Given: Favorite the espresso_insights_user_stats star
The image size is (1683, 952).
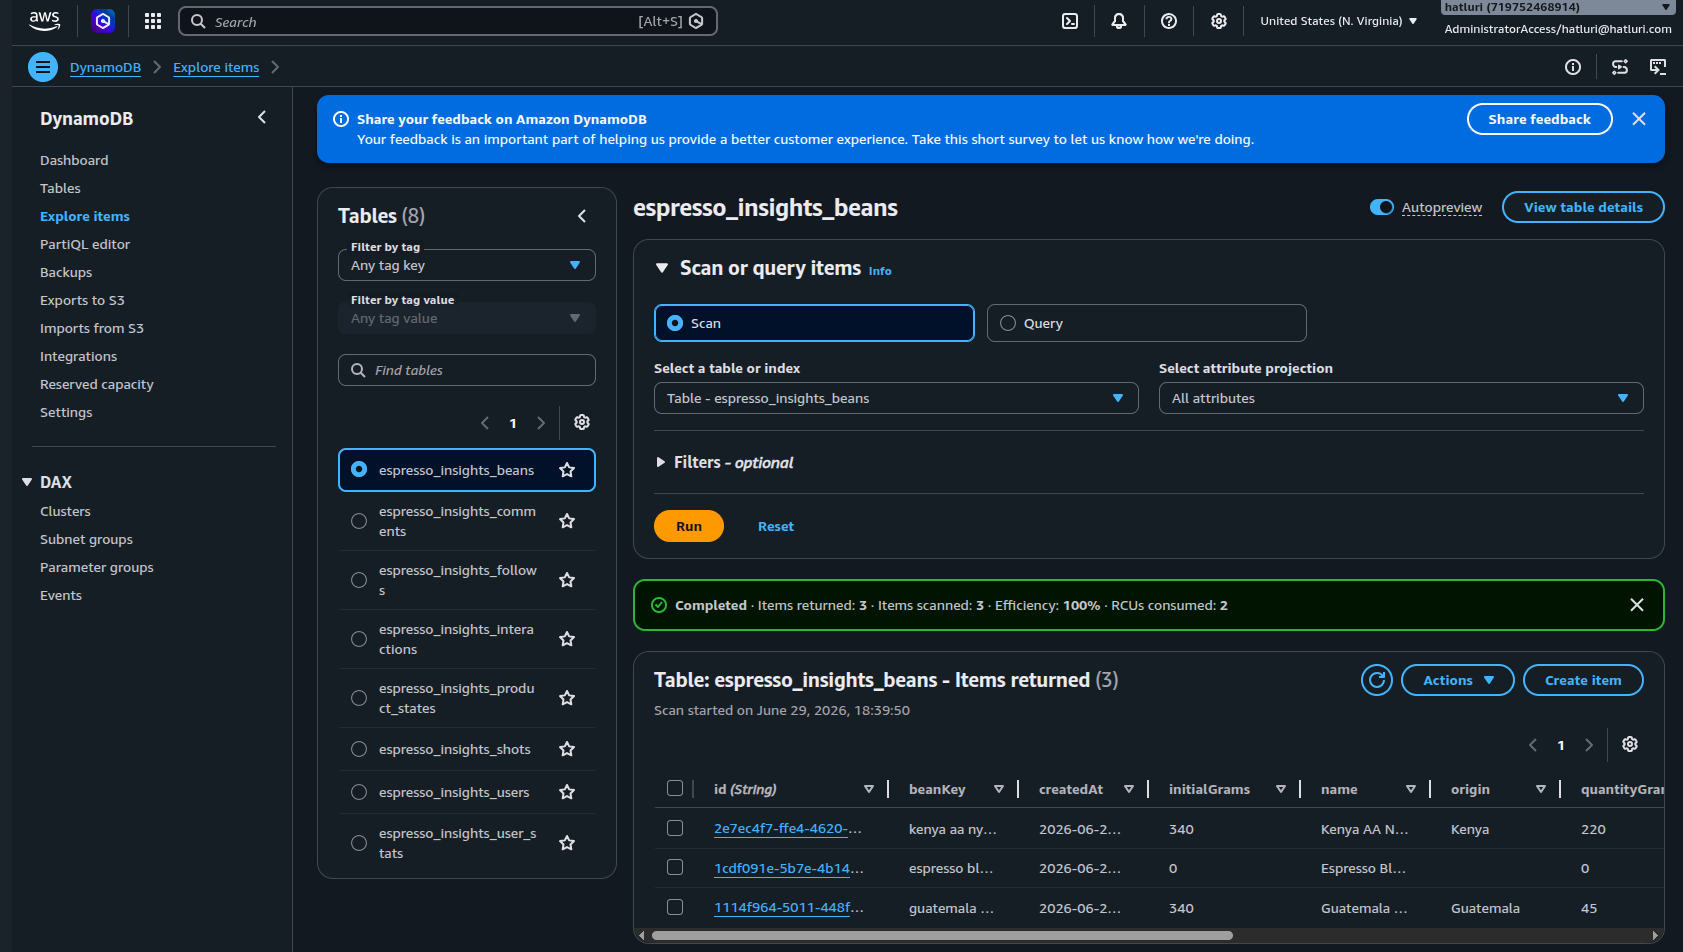Looking at the screenshot, I should 567,843.
